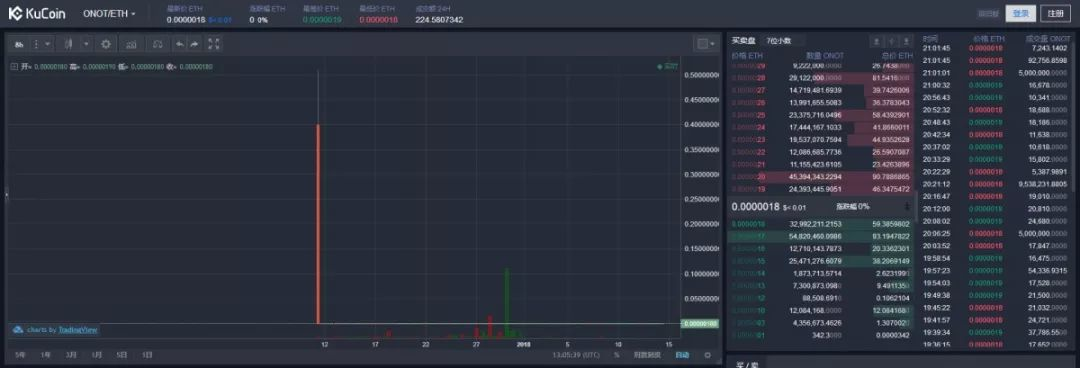Toggle fullscreen chart mode icon
Image resolution: width=1080 pixels, height=368 pixels.
pos(214,44)
